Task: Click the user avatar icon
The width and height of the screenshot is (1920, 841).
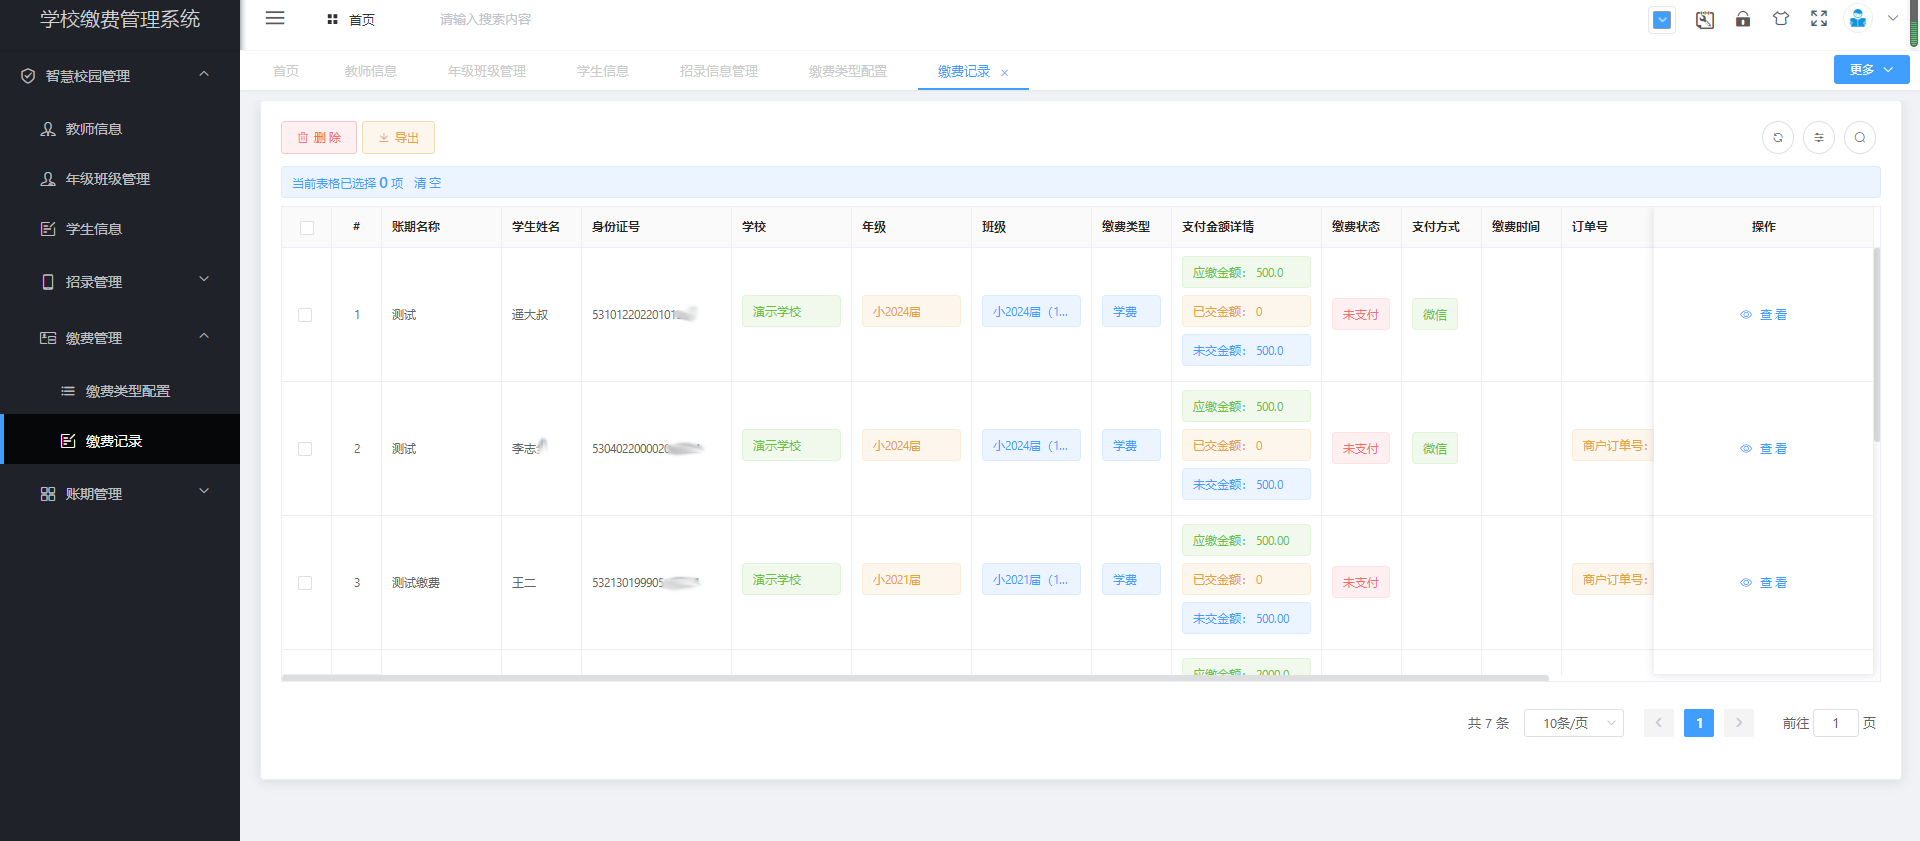Action: pyautogui.click(x=1857, y=19)
